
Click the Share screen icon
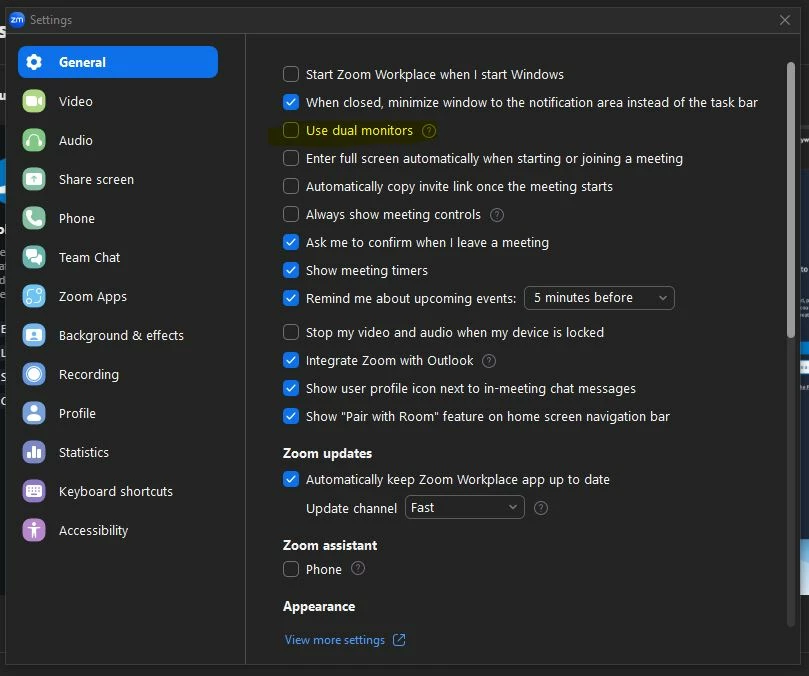tap(34, 179)
